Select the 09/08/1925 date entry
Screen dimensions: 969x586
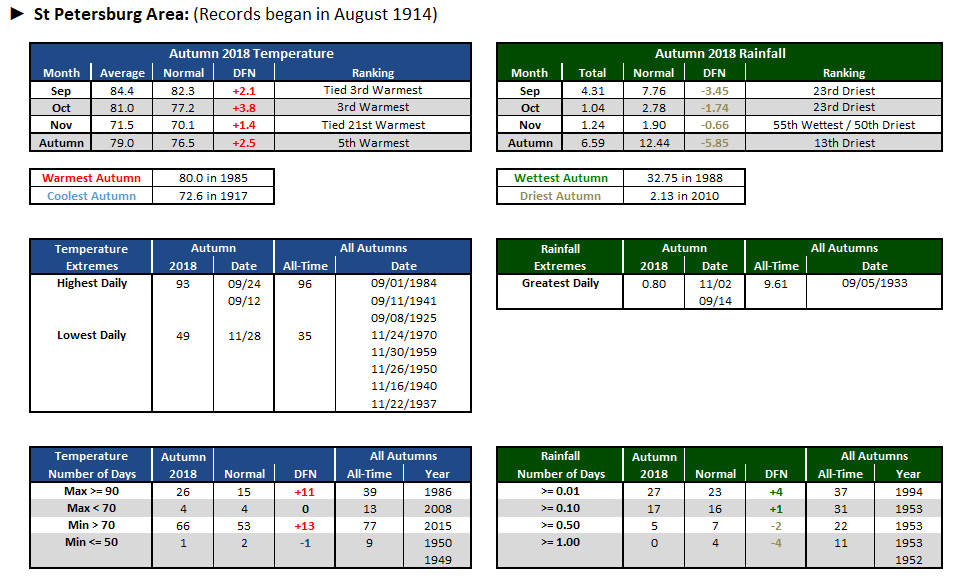point(404,318)
